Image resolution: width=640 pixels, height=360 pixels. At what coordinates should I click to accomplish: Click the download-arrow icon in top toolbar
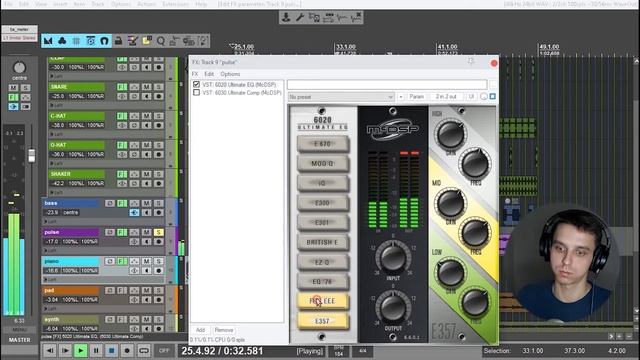[286, 17]
